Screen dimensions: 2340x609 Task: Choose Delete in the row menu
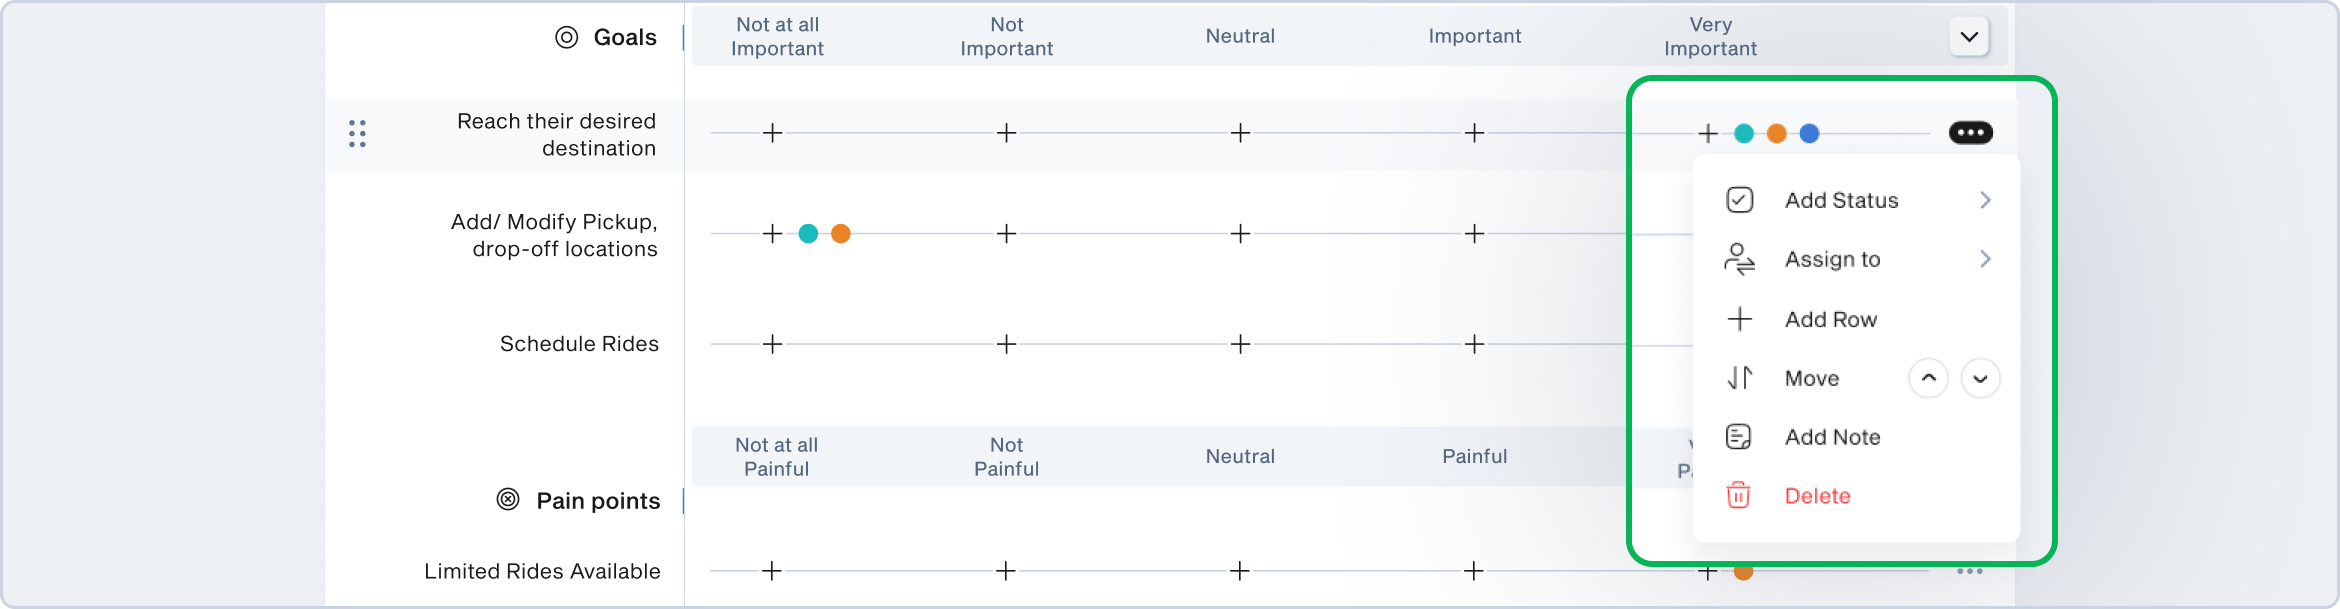pos(1817,496)
